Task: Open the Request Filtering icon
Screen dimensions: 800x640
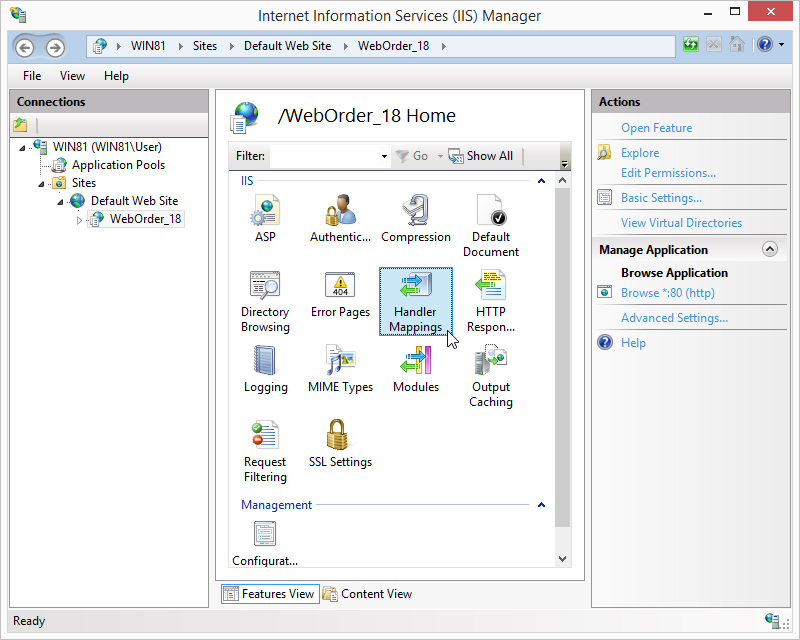Action: click(265, 435)
